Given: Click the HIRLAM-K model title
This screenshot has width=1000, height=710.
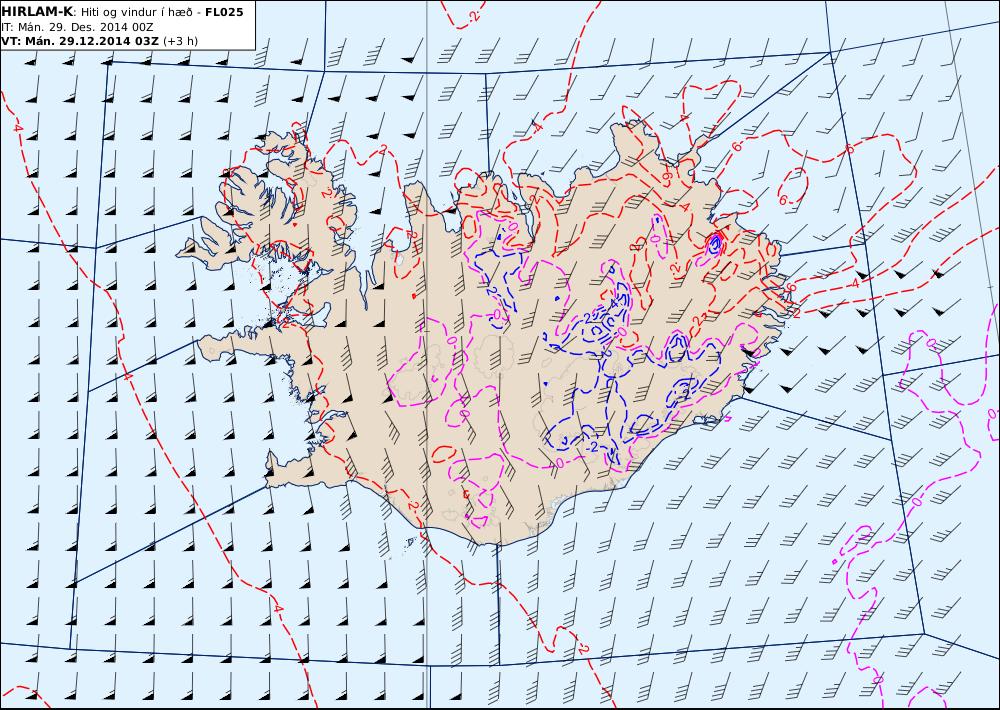Looking at the screenshot, I should click(x=37, y=11).
